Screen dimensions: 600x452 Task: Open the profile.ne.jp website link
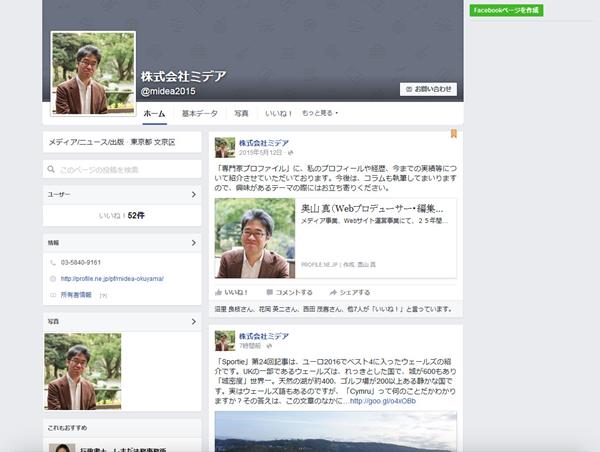pyautogui.click(x=112, y=279)
